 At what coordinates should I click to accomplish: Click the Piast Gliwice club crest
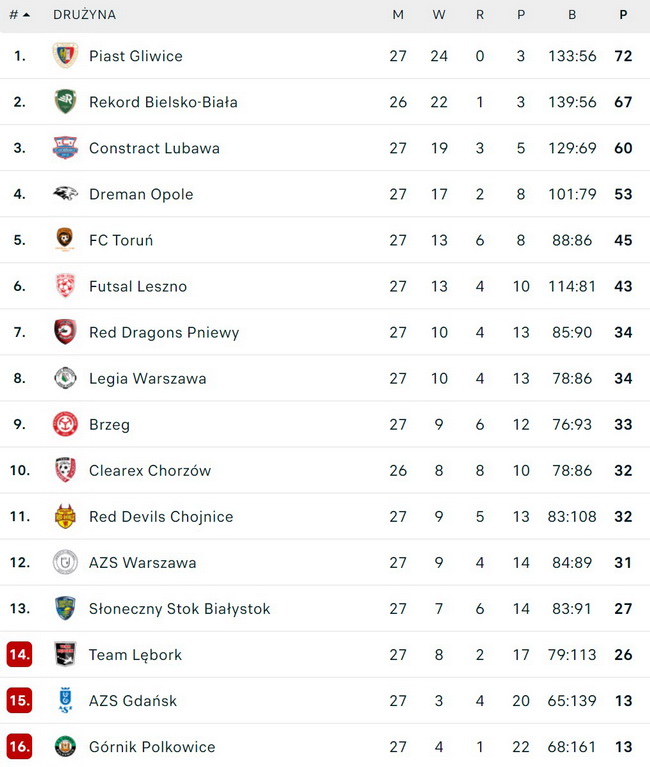65,56
